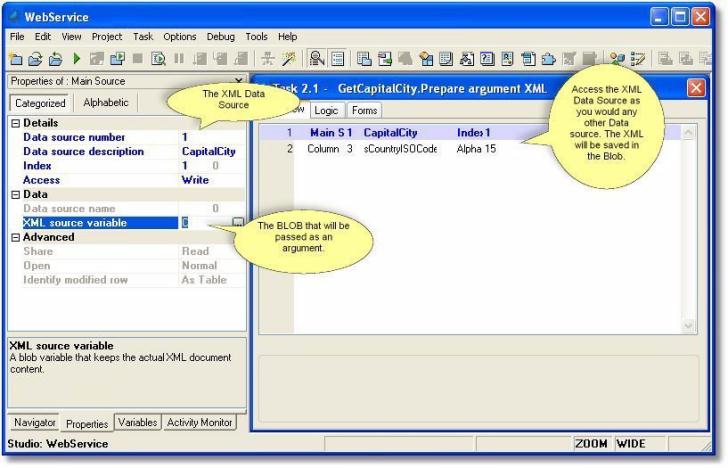Show the Navigator panel tab
The height and width of the screenshot is (468, 728).
point(35,423)
